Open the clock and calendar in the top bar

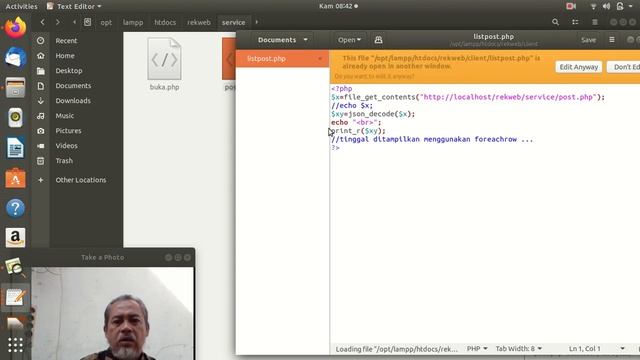(338, 6)
